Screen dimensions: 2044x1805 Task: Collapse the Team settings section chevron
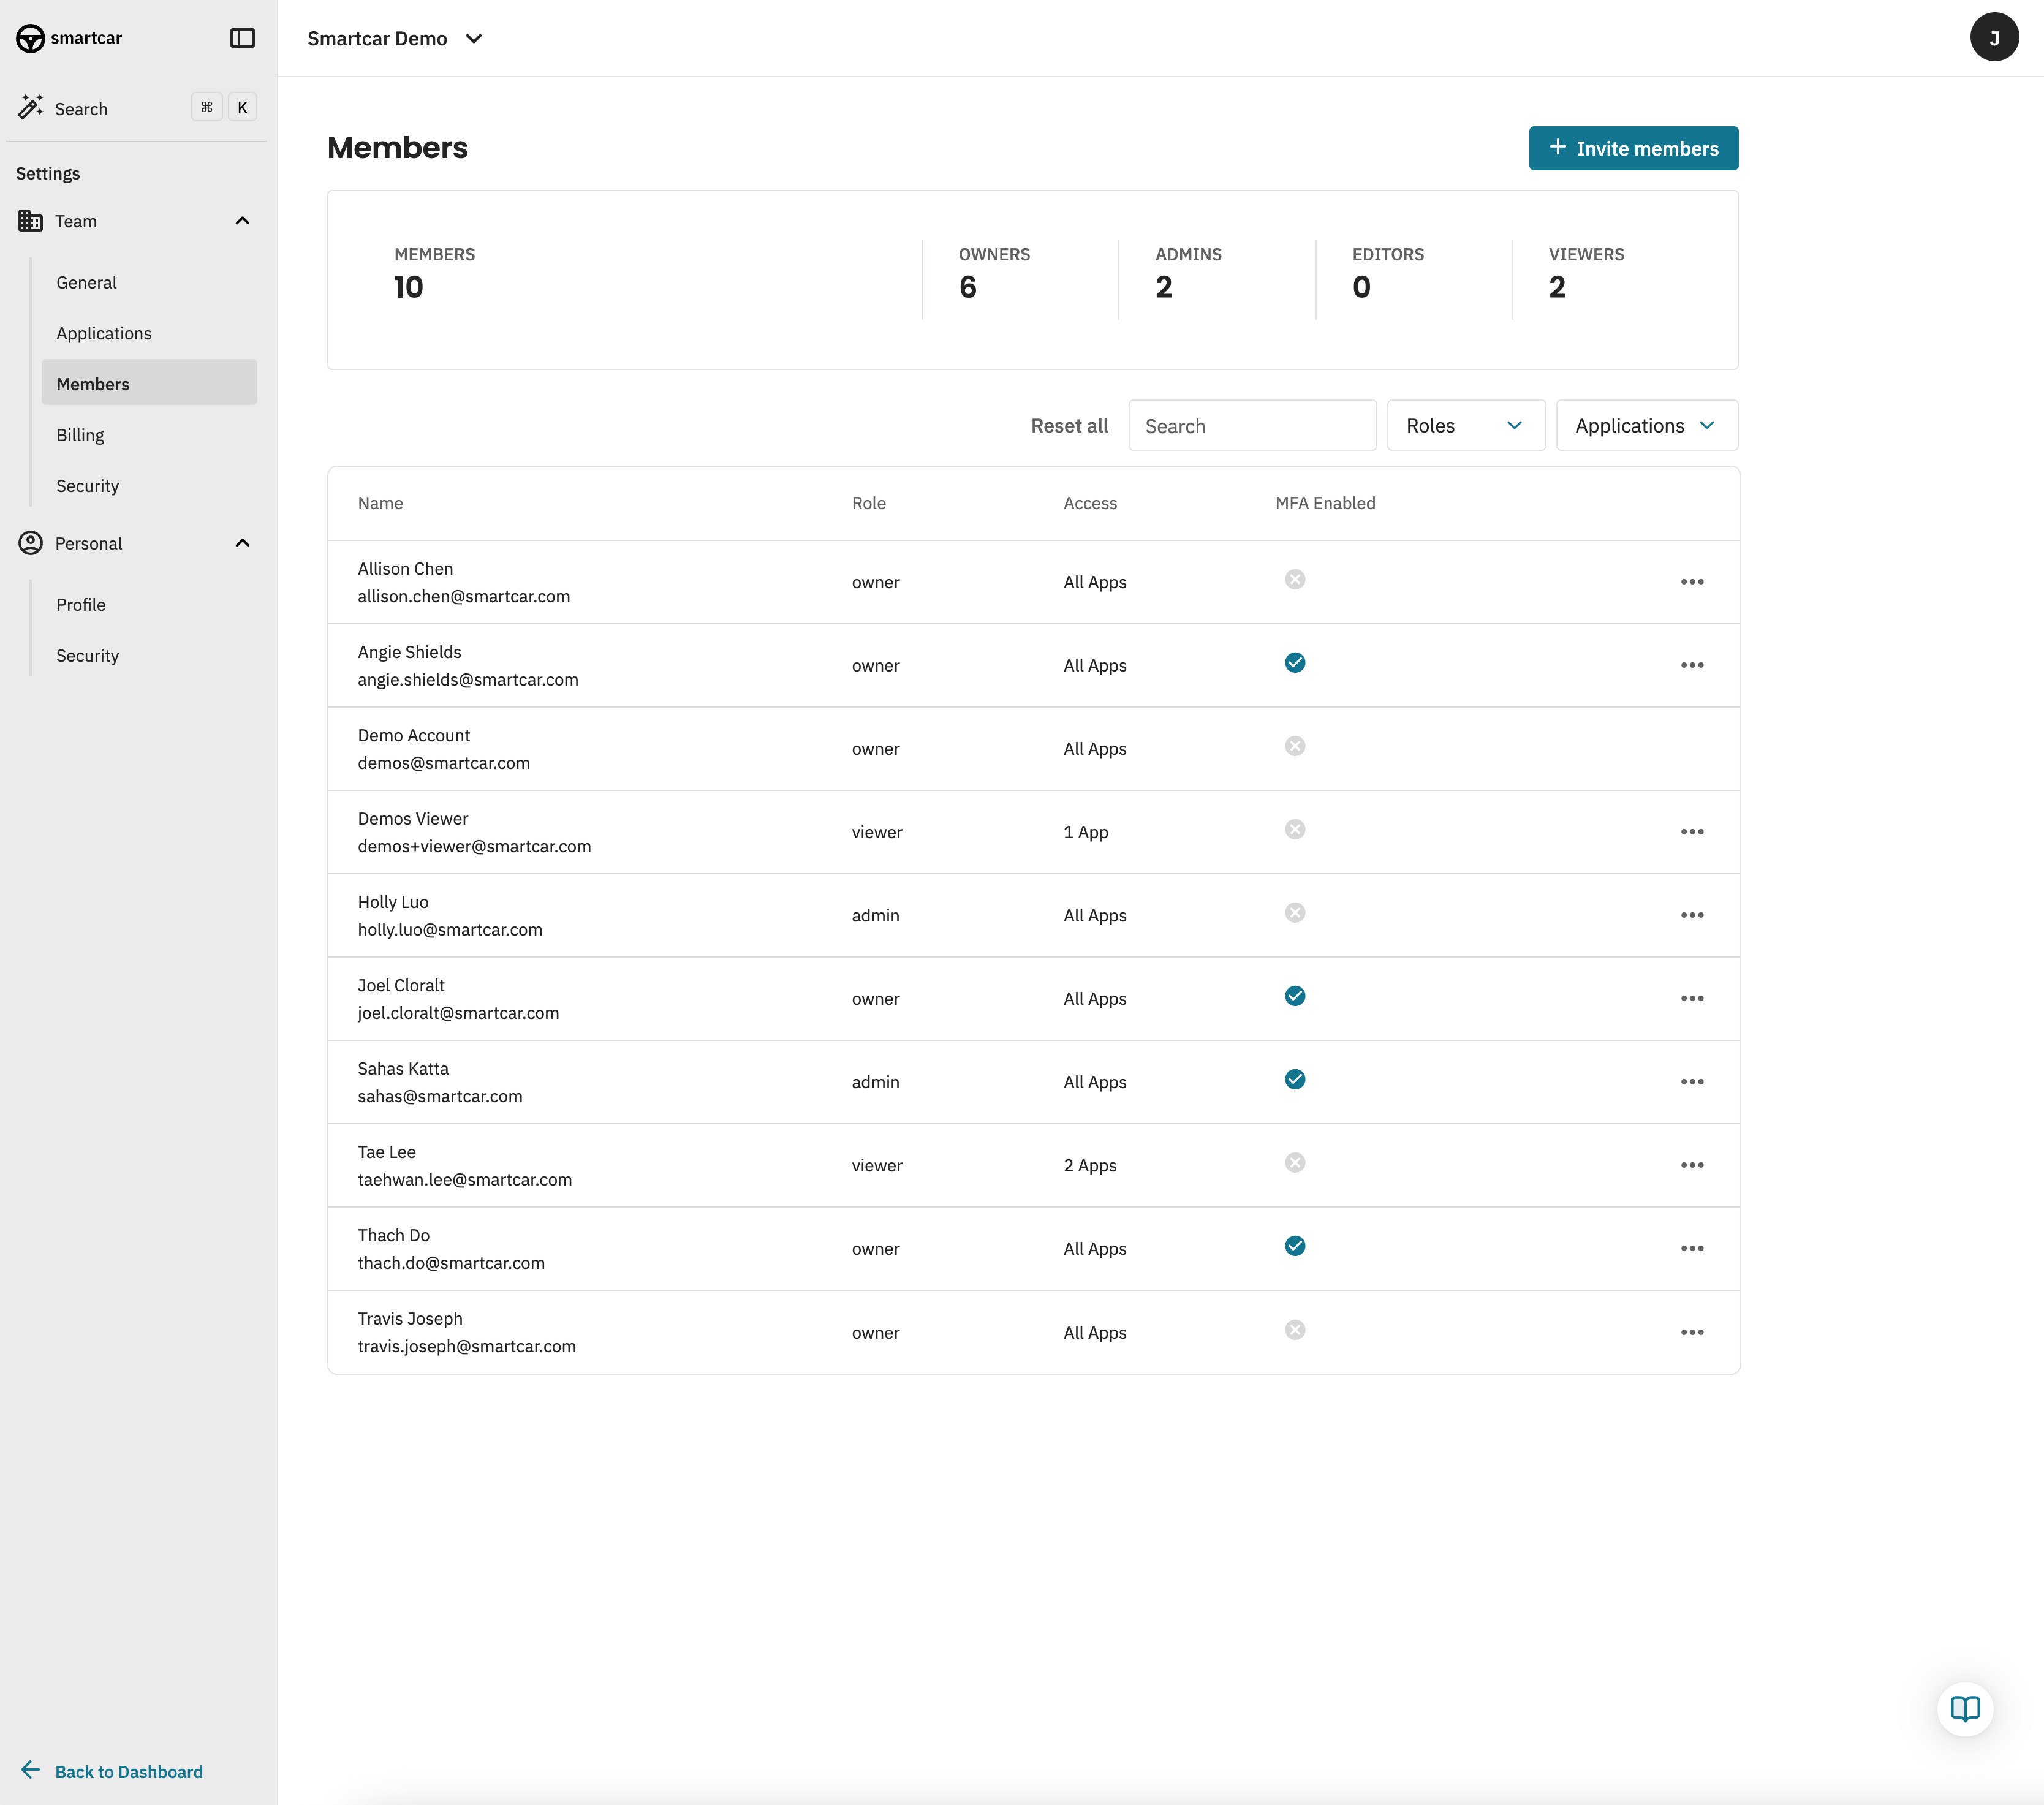242,221
